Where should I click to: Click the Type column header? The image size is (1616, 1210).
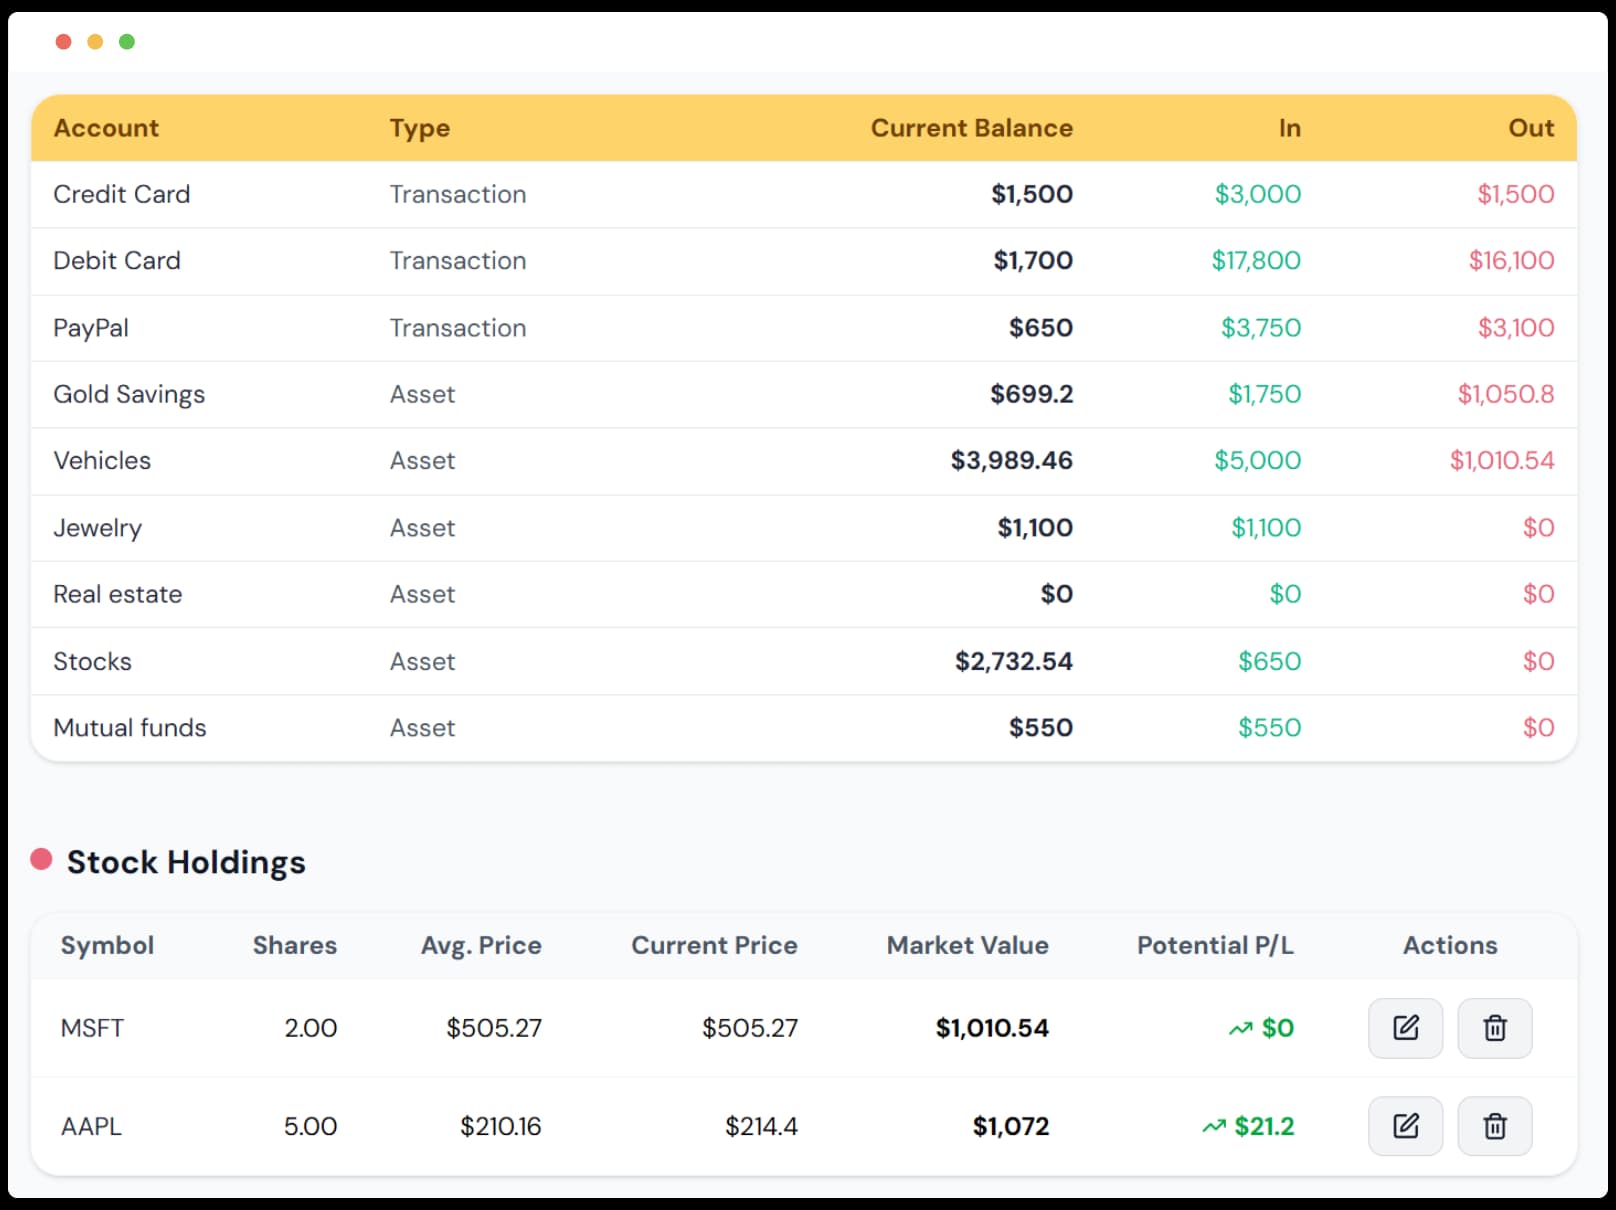coord(419,128)
